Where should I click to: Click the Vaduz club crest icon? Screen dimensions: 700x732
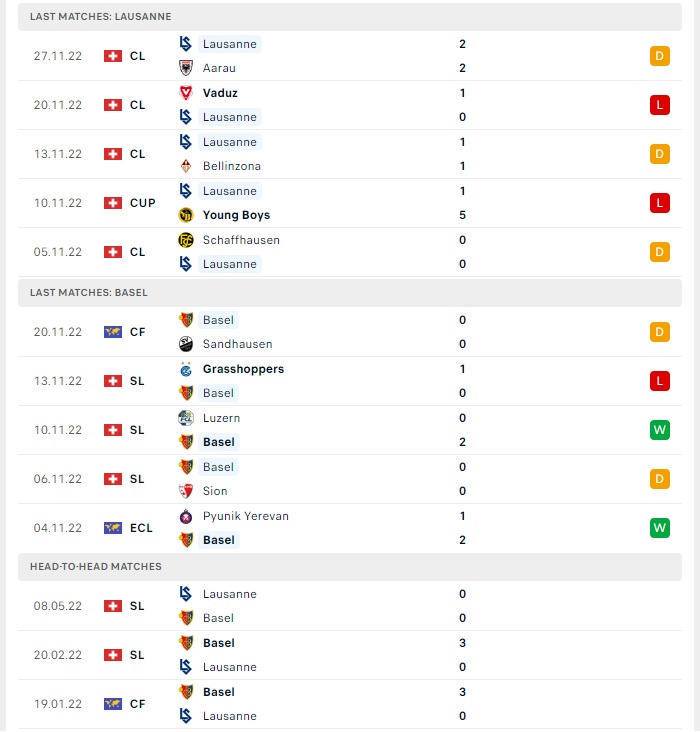coord(186,93)
